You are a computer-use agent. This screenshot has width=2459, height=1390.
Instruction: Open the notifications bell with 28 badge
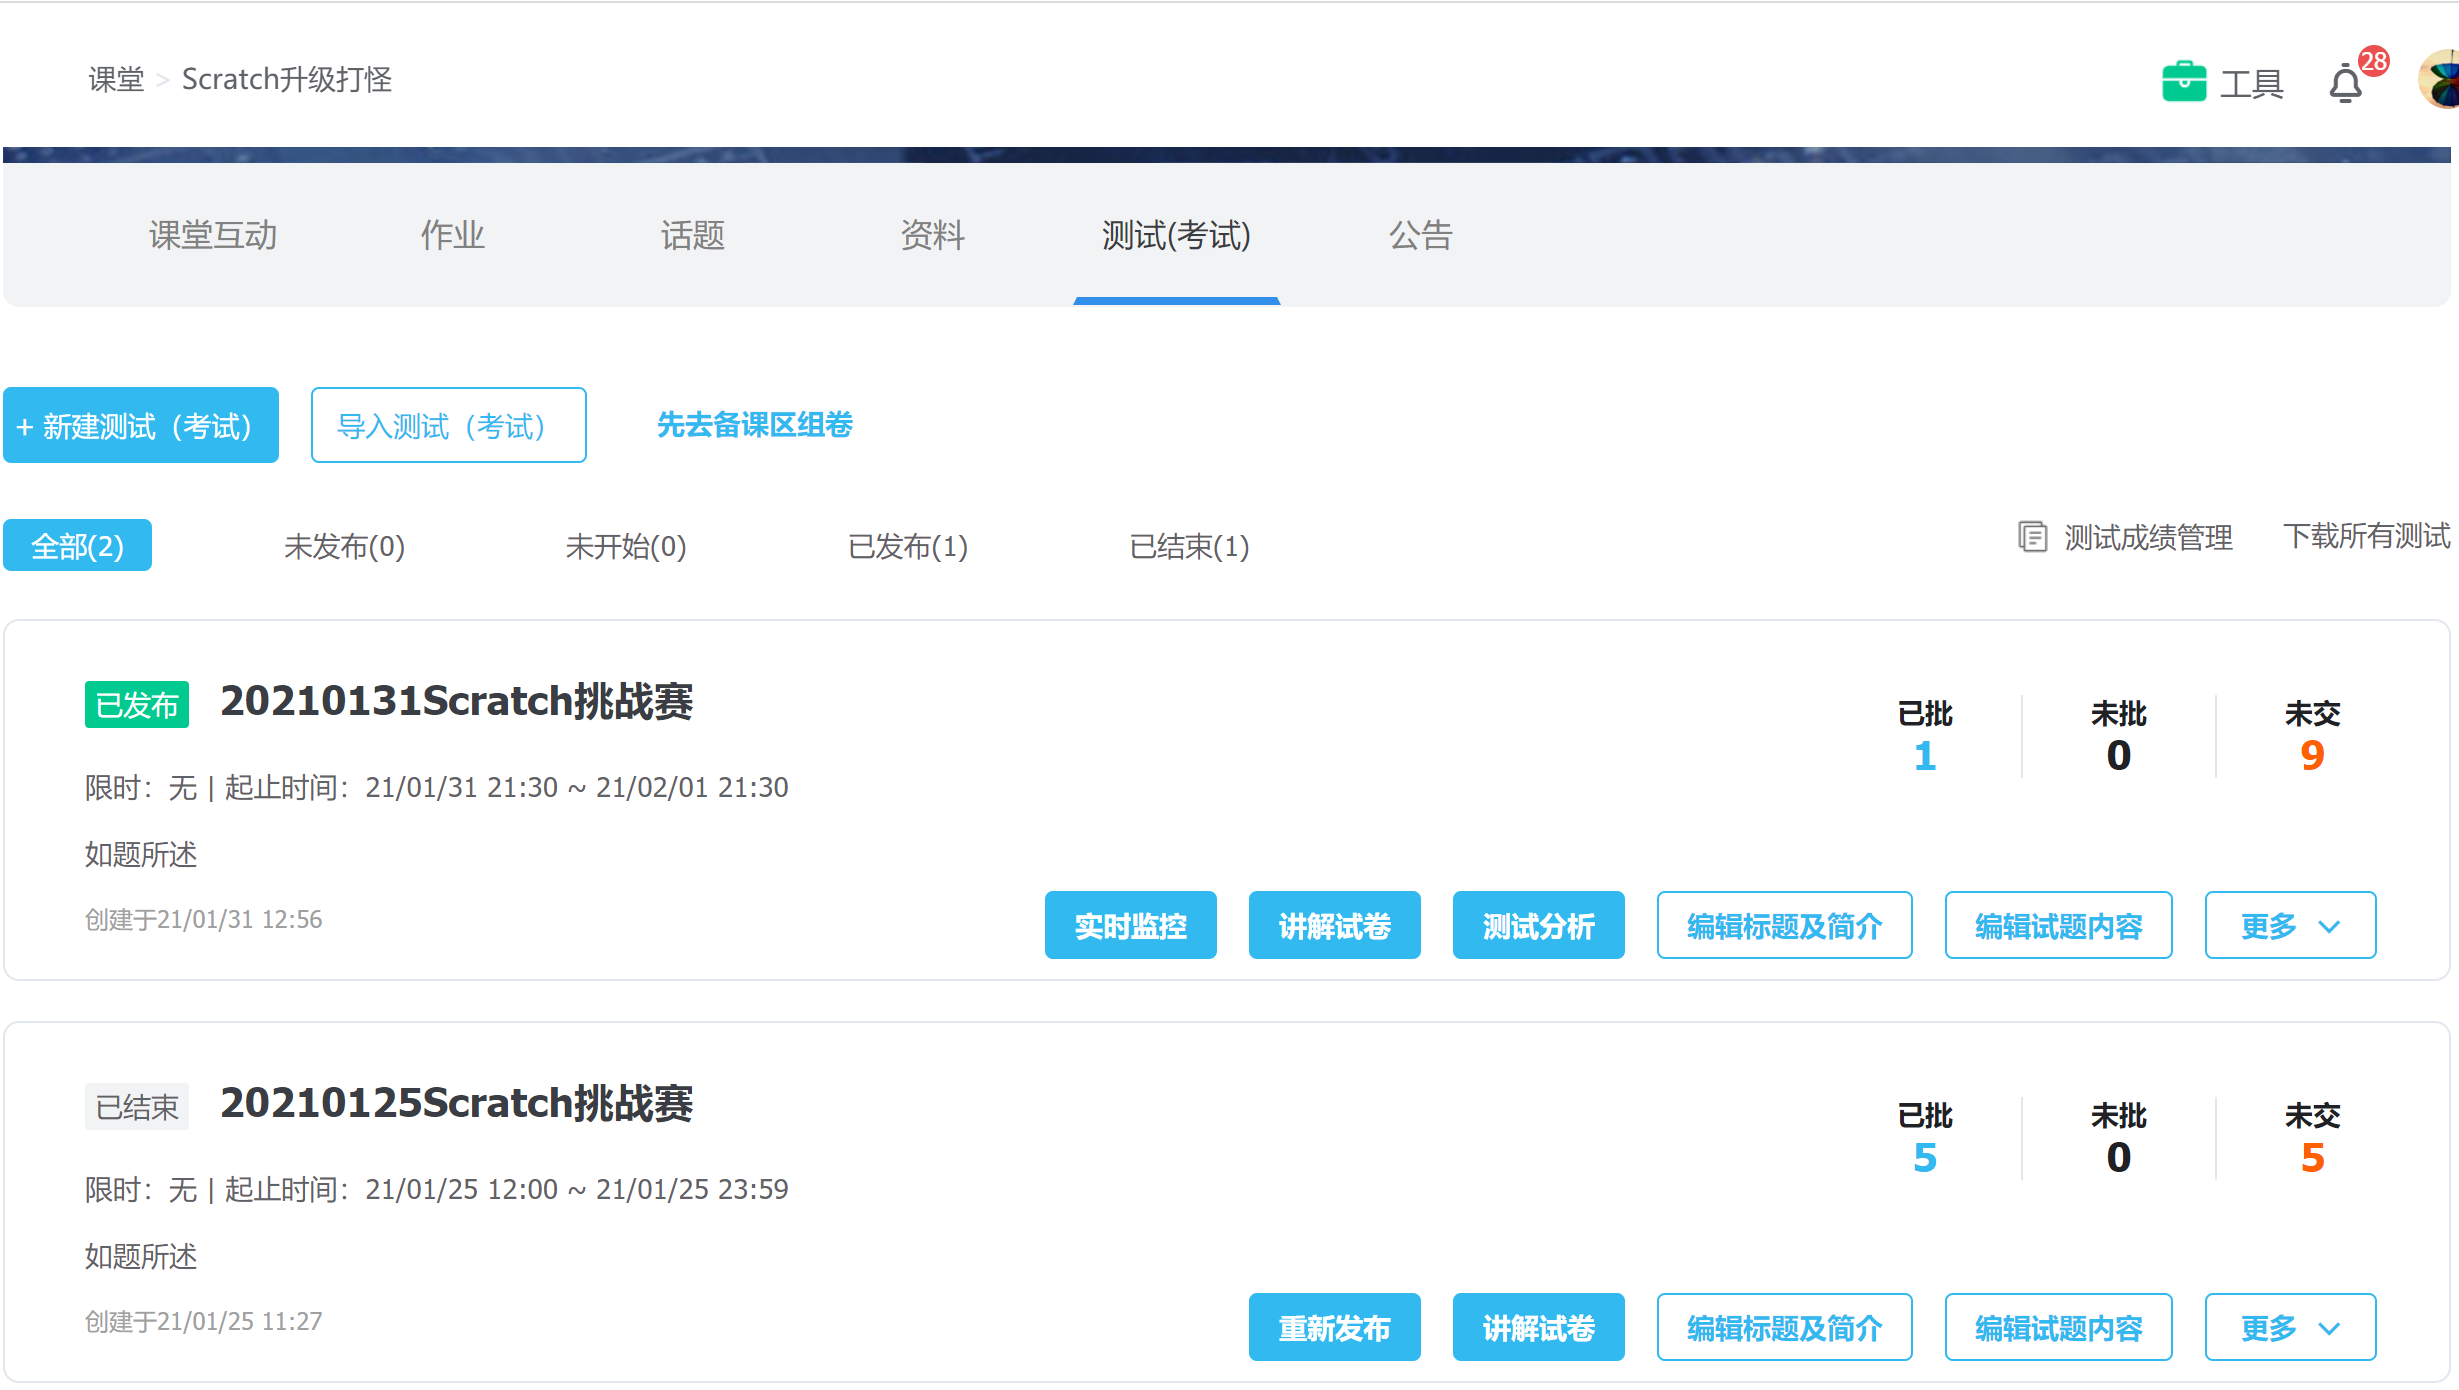pos(2345,84)
